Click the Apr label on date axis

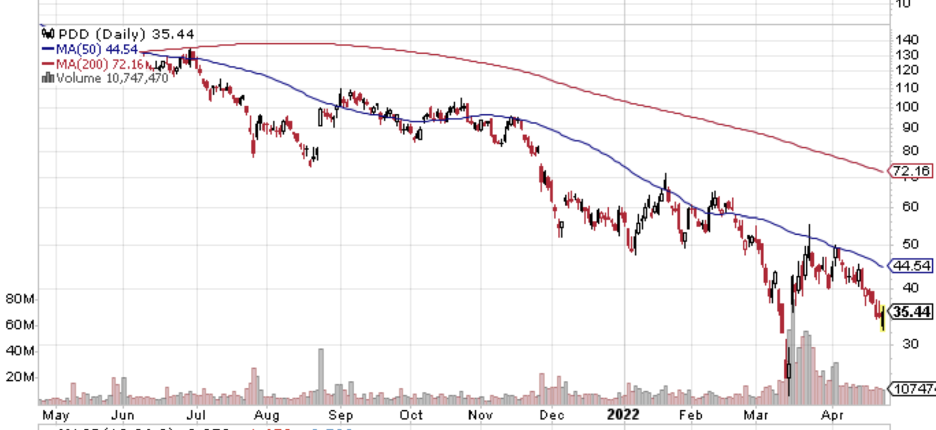click(x=832, y=414)
